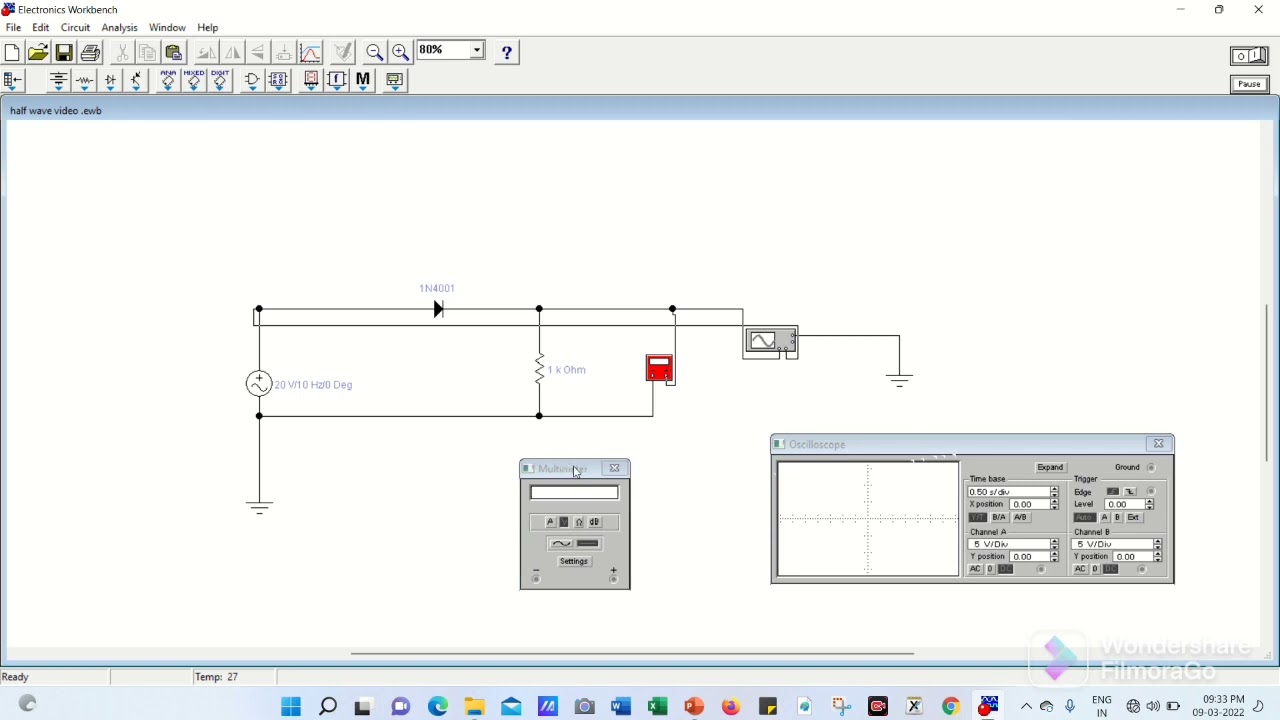1280x720 pixels.
Task: Open the Mixed ICs parts bin
Action: [x=194, y=81]
